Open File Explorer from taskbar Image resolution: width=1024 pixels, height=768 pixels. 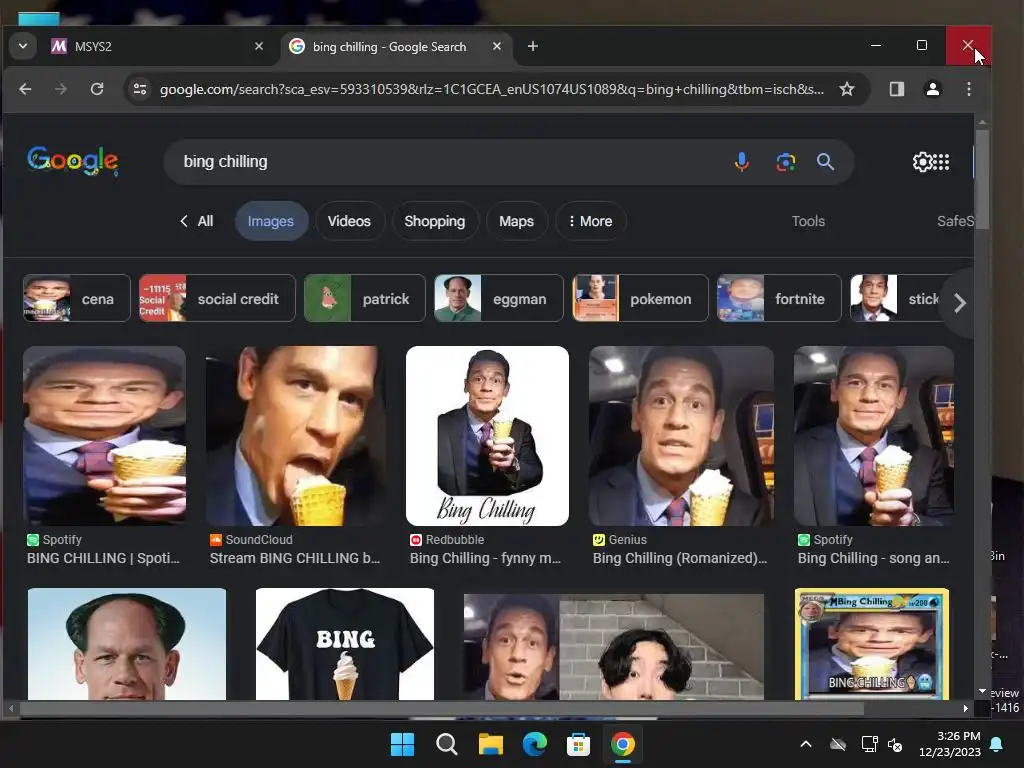(x=490, y=744)
